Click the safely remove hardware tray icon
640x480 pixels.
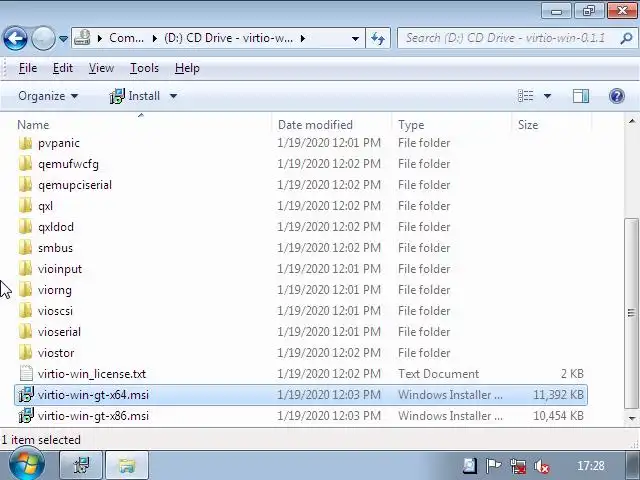469,466
